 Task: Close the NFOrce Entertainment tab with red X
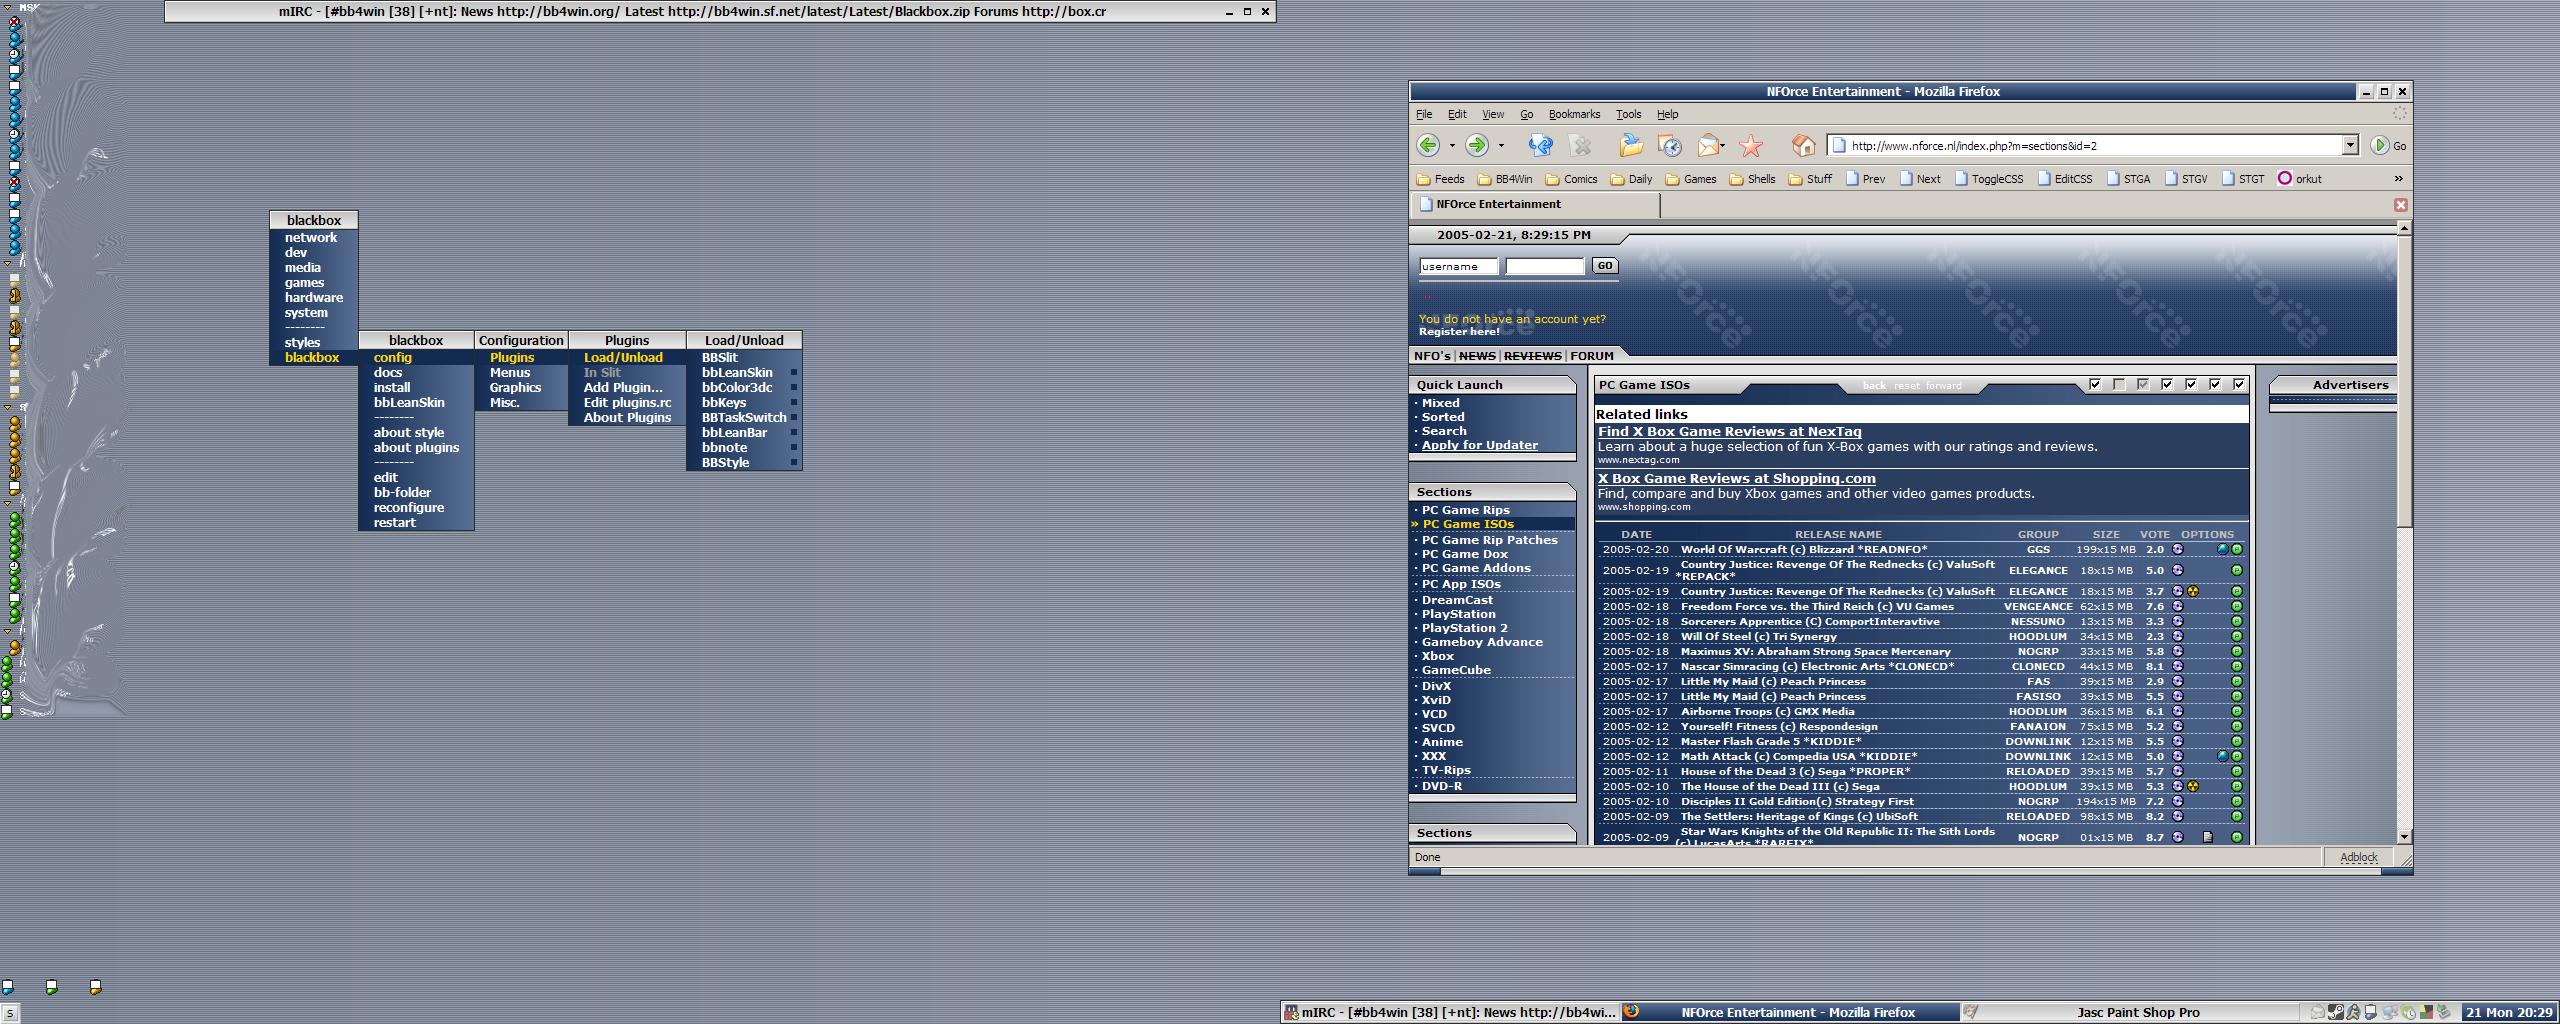point(2400,205)
